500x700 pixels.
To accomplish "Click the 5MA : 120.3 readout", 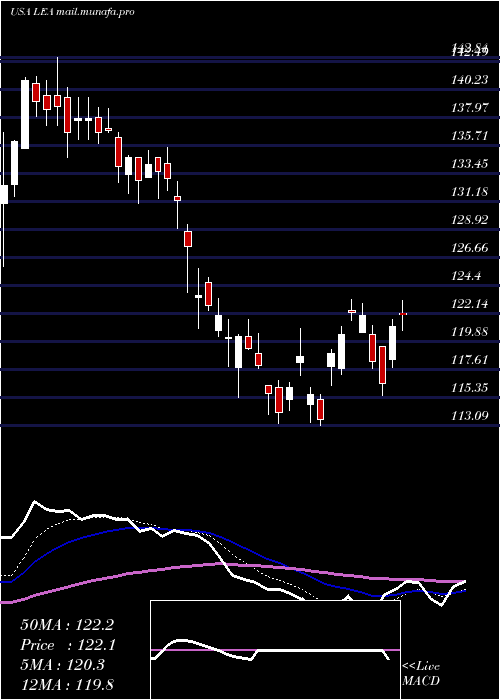I will pos(62,665).
